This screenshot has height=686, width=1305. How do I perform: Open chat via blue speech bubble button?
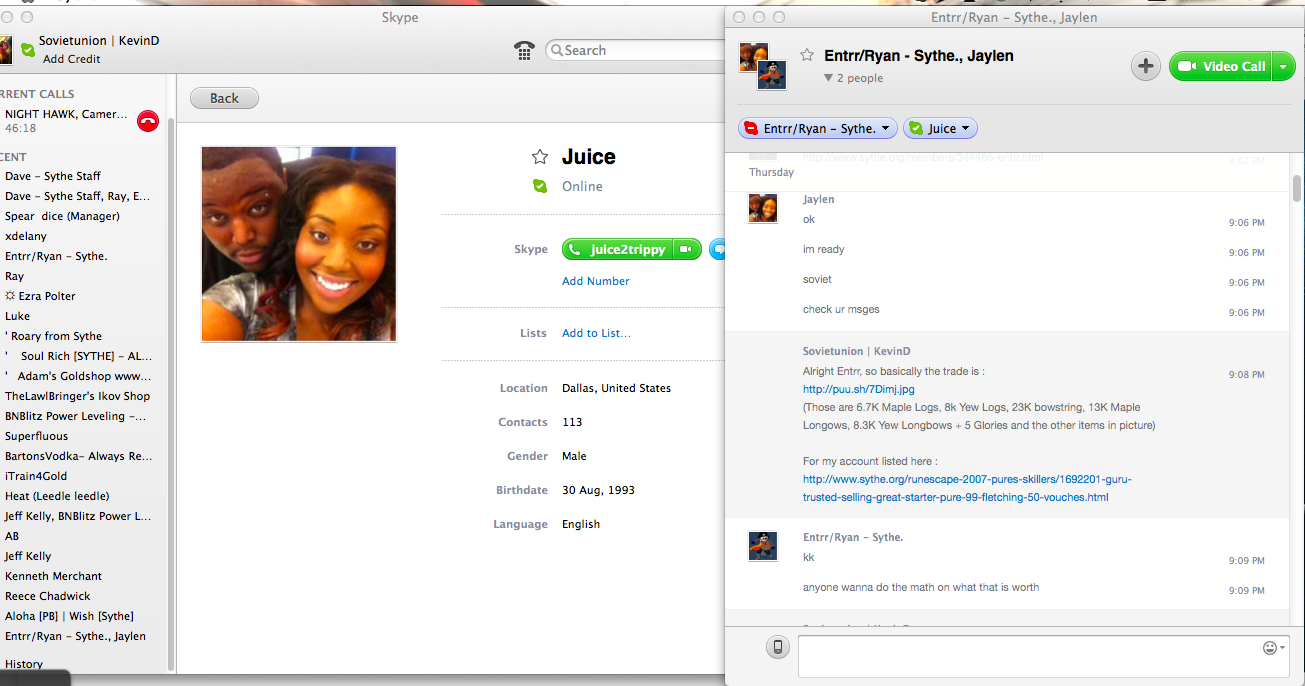point(717,250)
